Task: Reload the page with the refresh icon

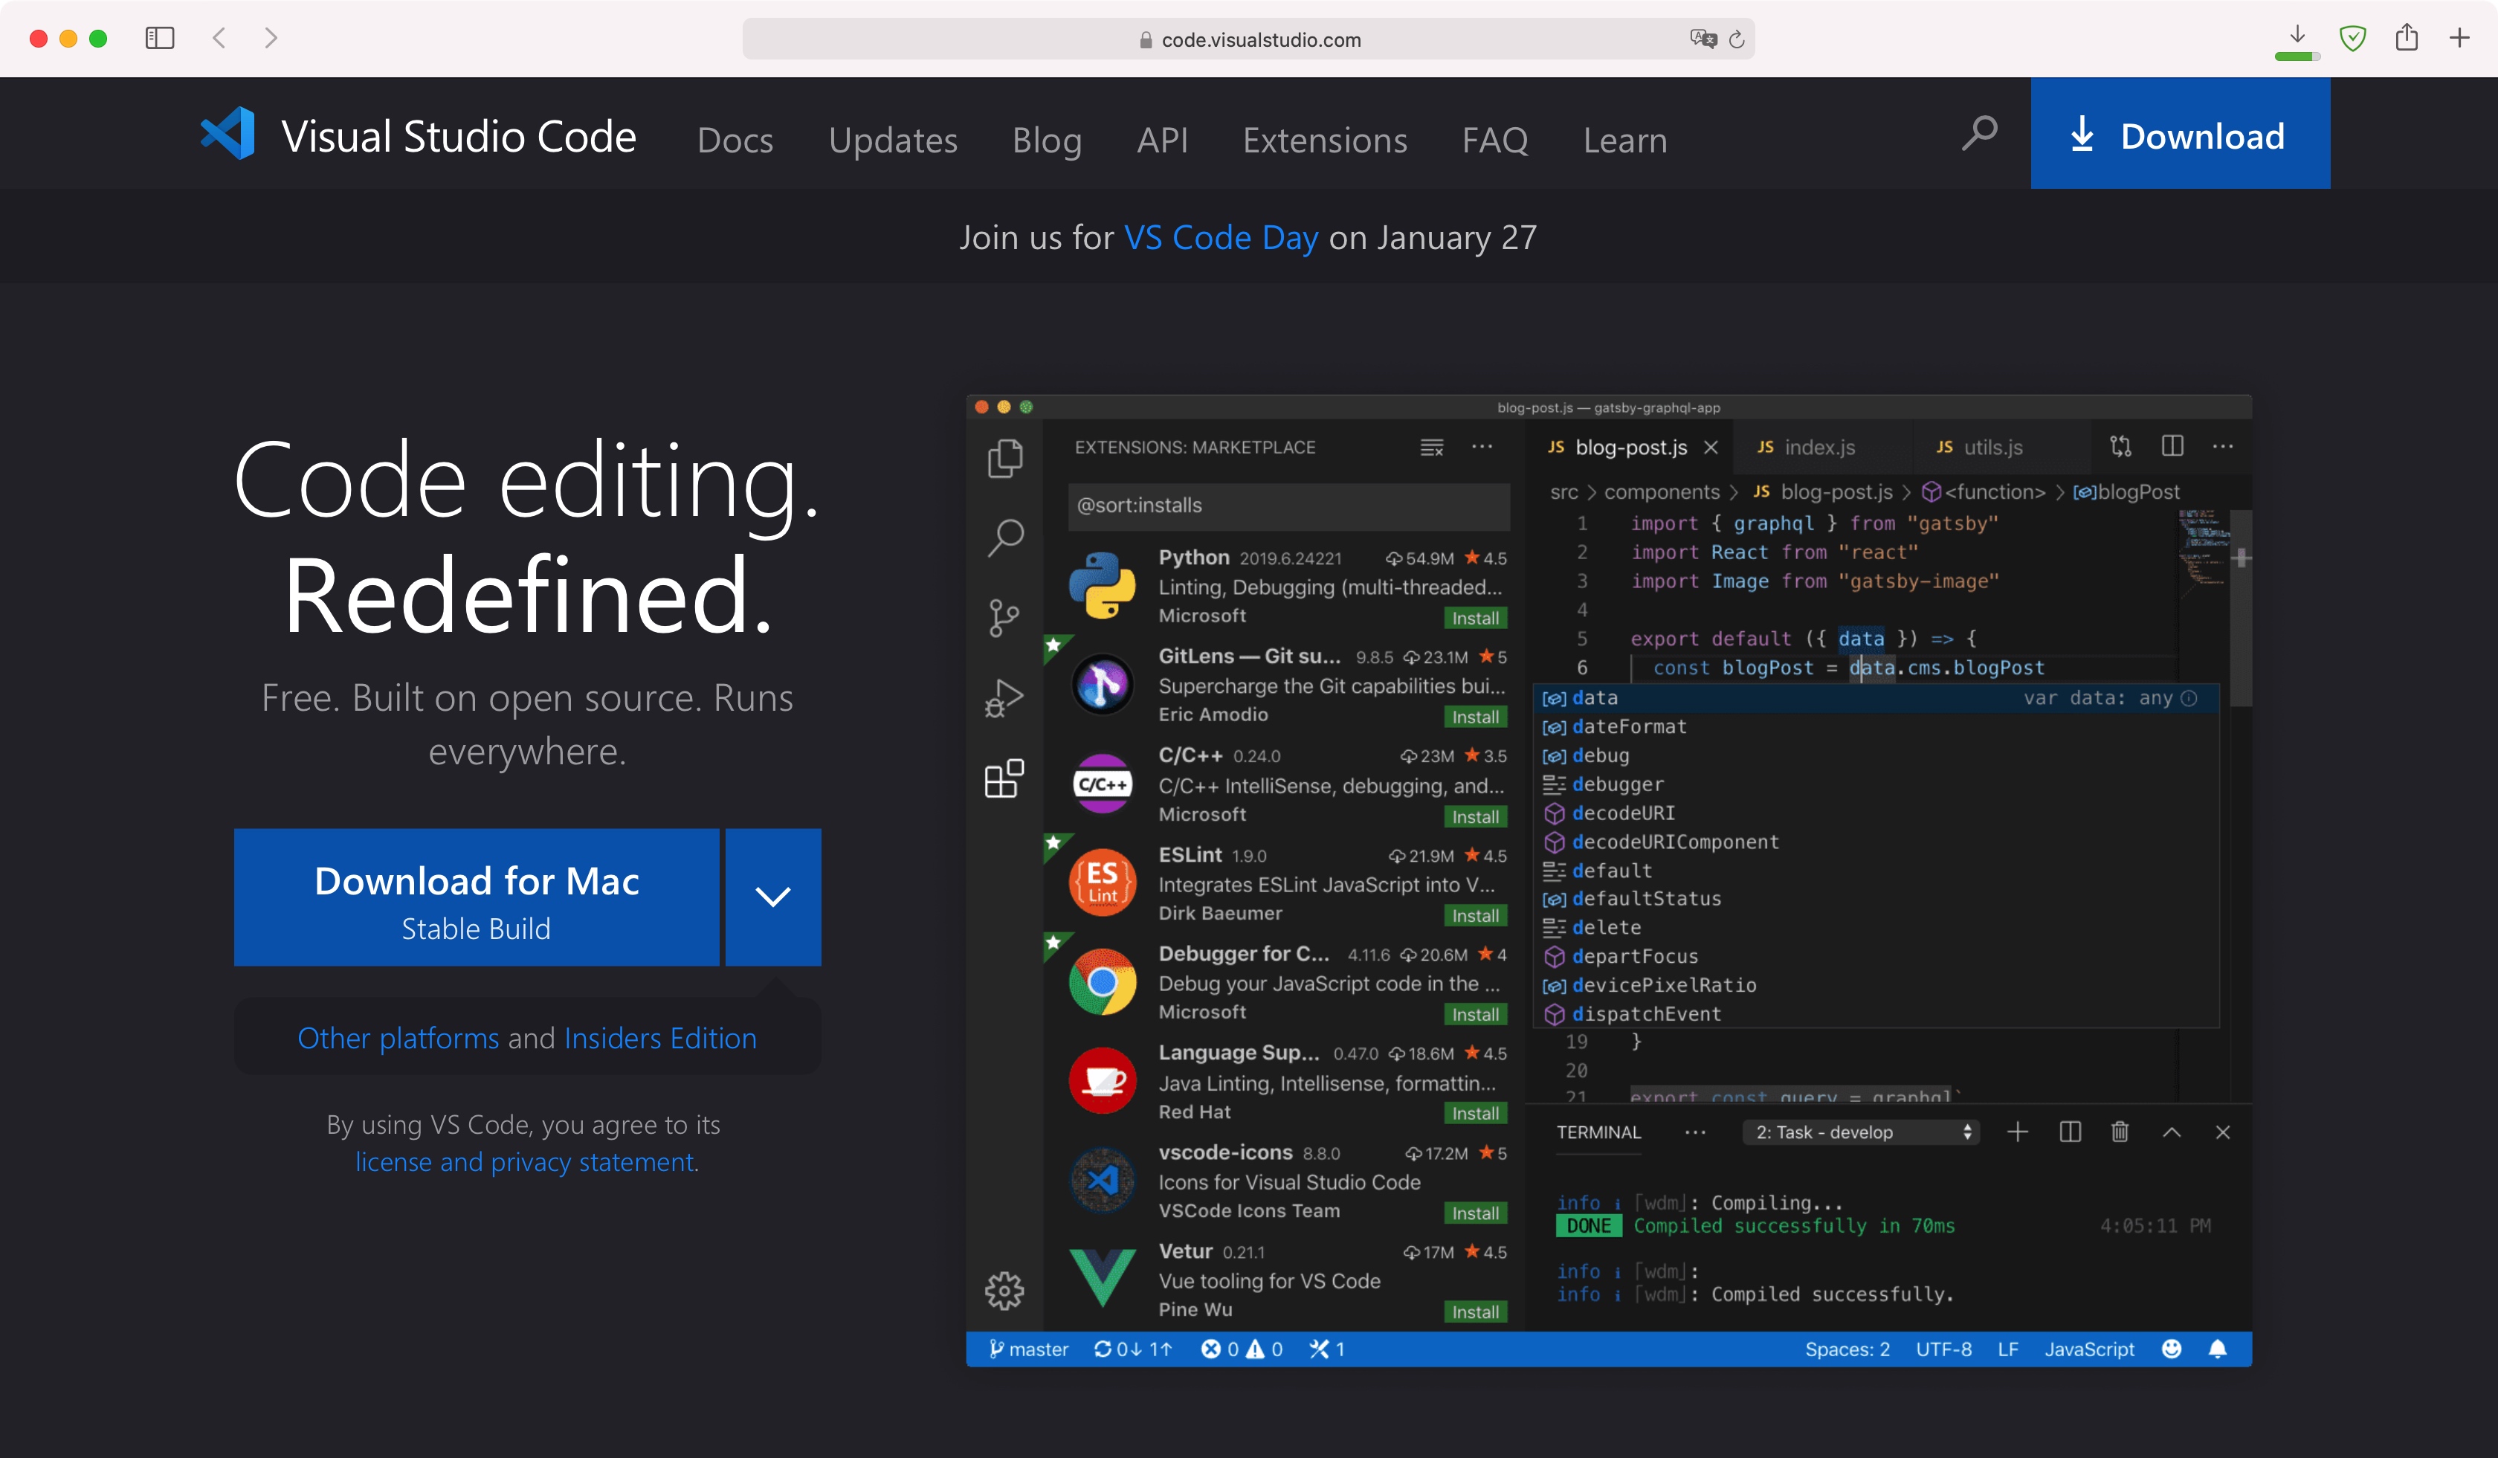Action: point(1737,39)
